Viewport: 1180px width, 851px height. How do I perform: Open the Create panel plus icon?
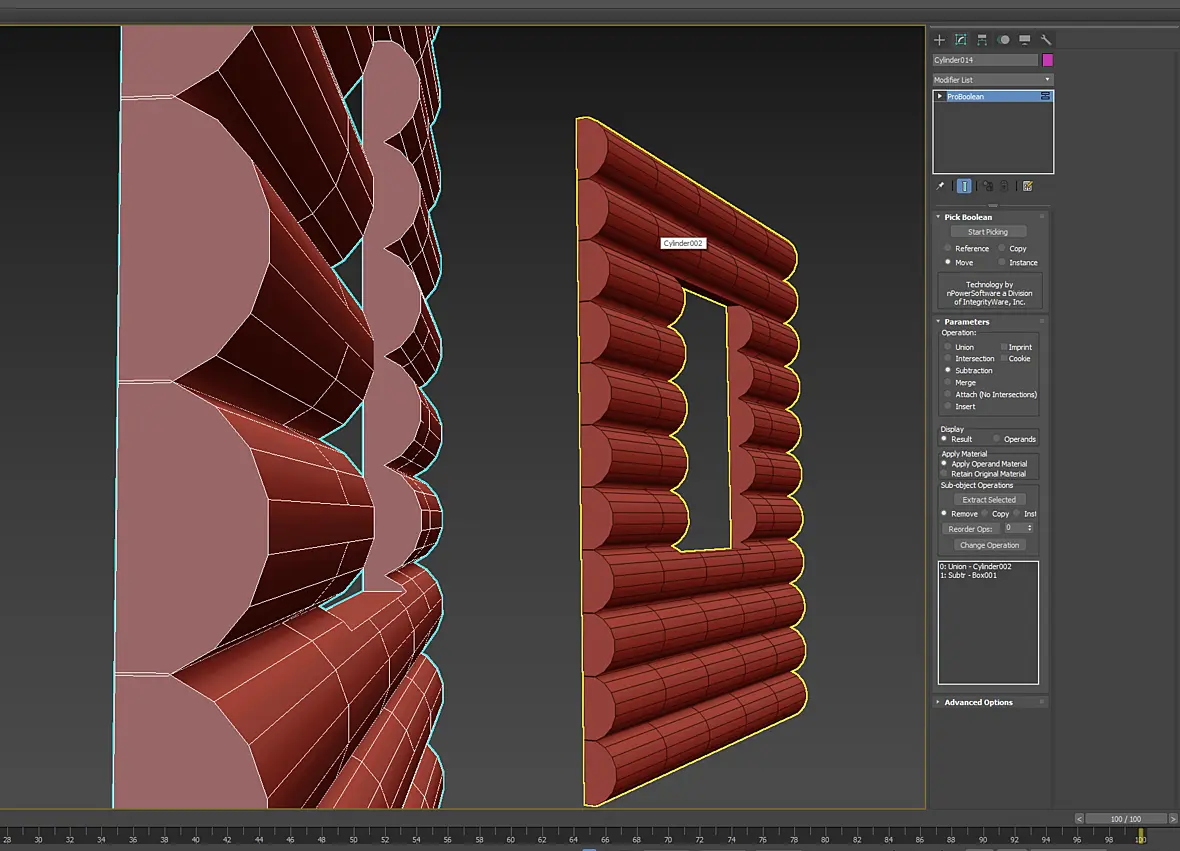(x=939, y=40)
